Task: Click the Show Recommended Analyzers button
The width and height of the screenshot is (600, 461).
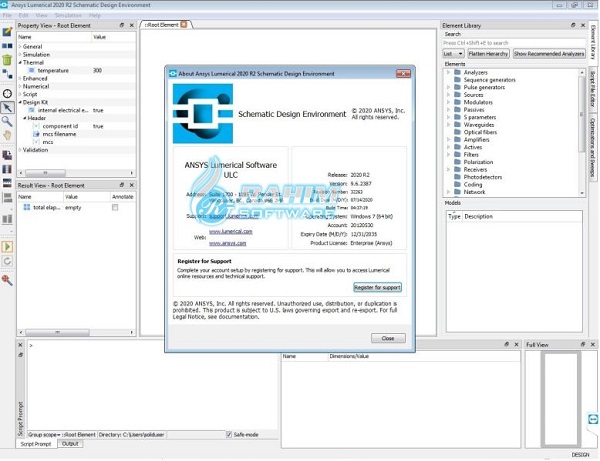Action: coord(549,54)
